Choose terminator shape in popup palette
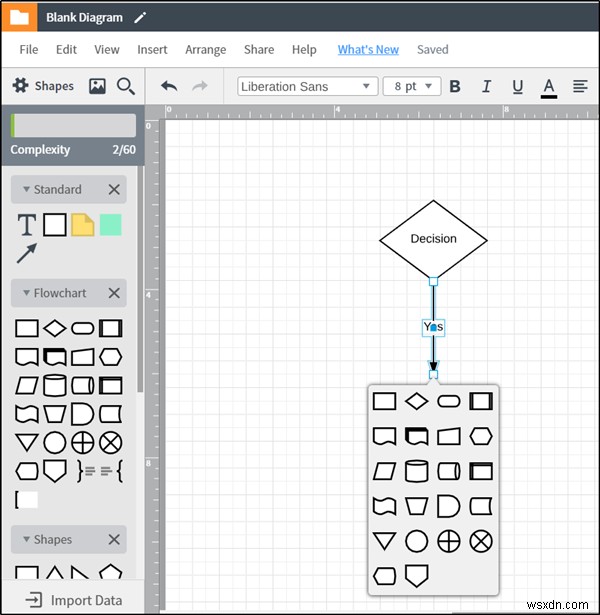This screenshot has width=600, height=615. tap(449, 402)
